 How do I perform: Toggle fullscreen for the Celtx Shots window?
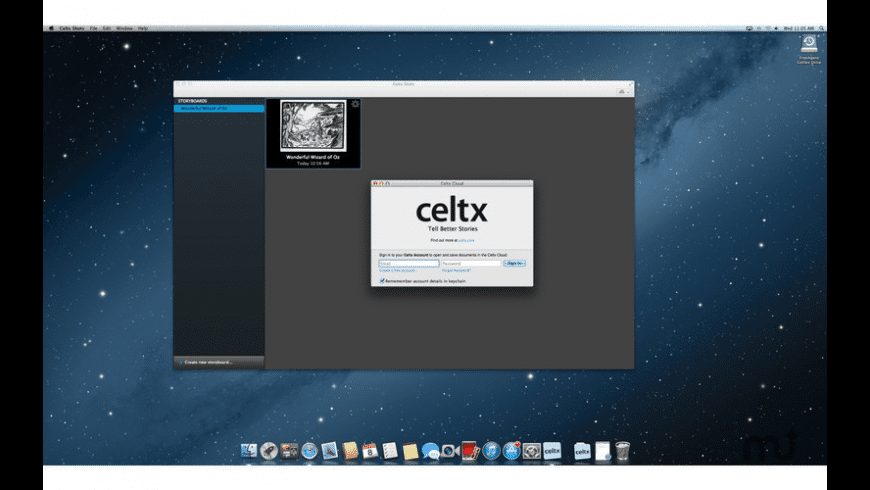630,84
